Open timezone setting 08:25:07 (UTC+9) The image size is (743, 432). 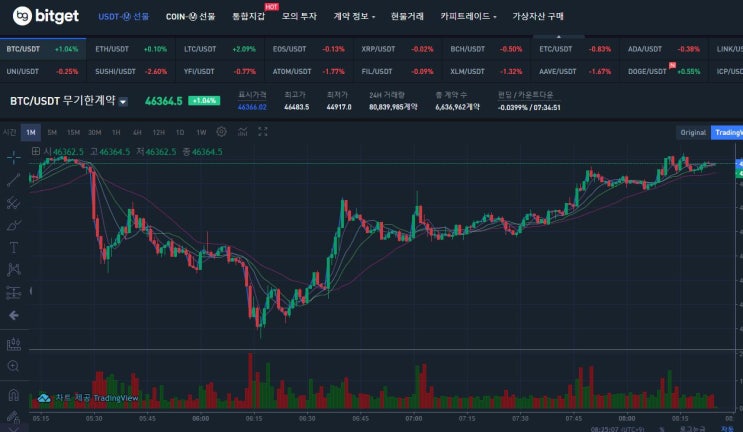(618, 429)
